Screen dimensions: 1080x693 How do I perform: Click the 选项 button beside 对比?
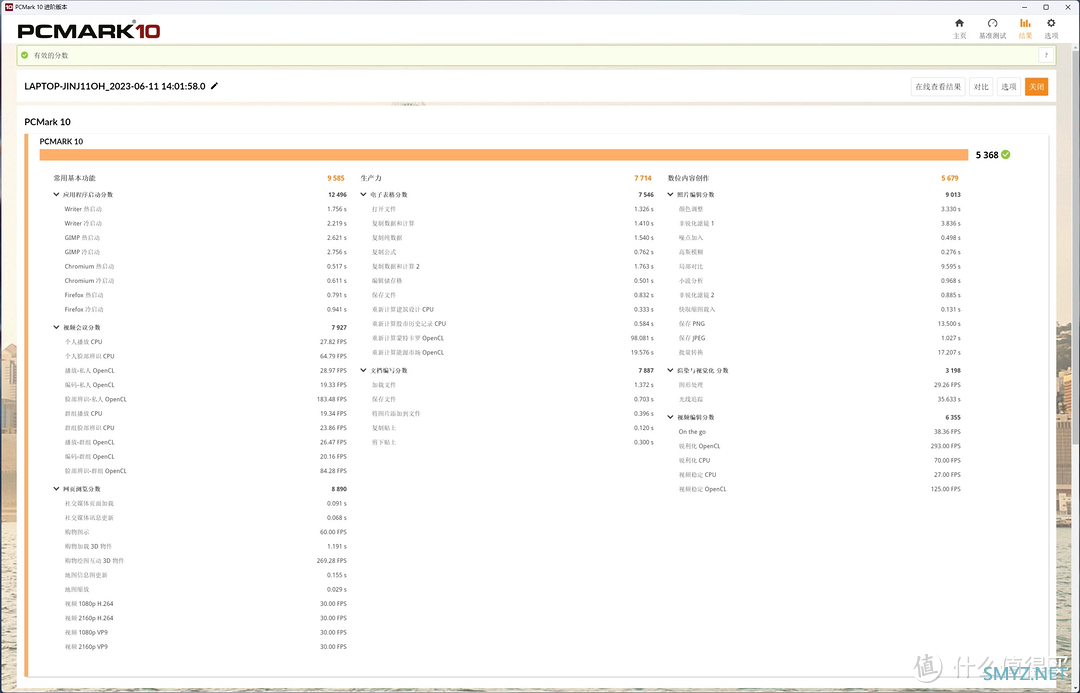(1008, 87)
